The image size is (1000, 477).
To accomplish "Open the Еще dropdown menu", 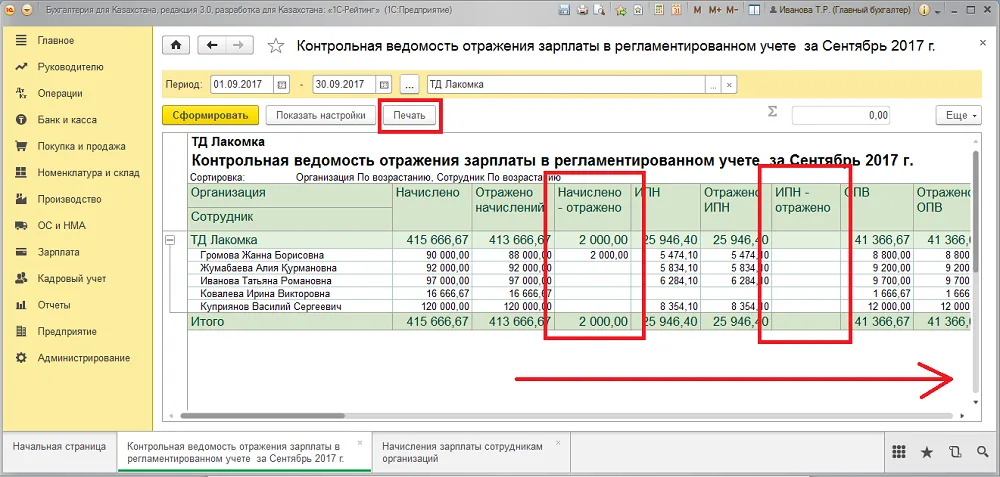I will pos(959,115).
